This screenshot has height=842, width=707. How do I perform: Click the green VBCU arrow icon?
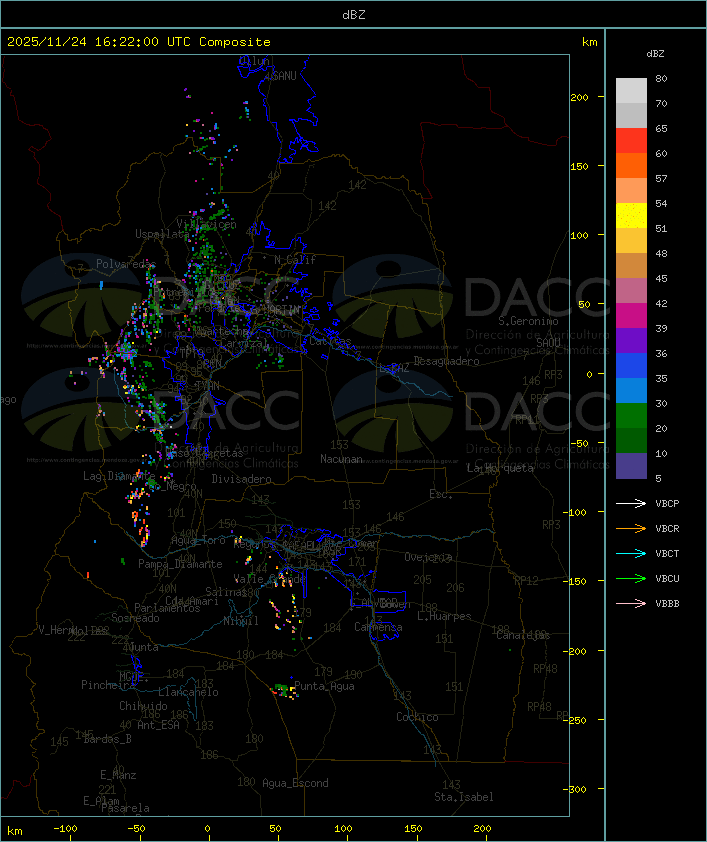coord(631,578)
